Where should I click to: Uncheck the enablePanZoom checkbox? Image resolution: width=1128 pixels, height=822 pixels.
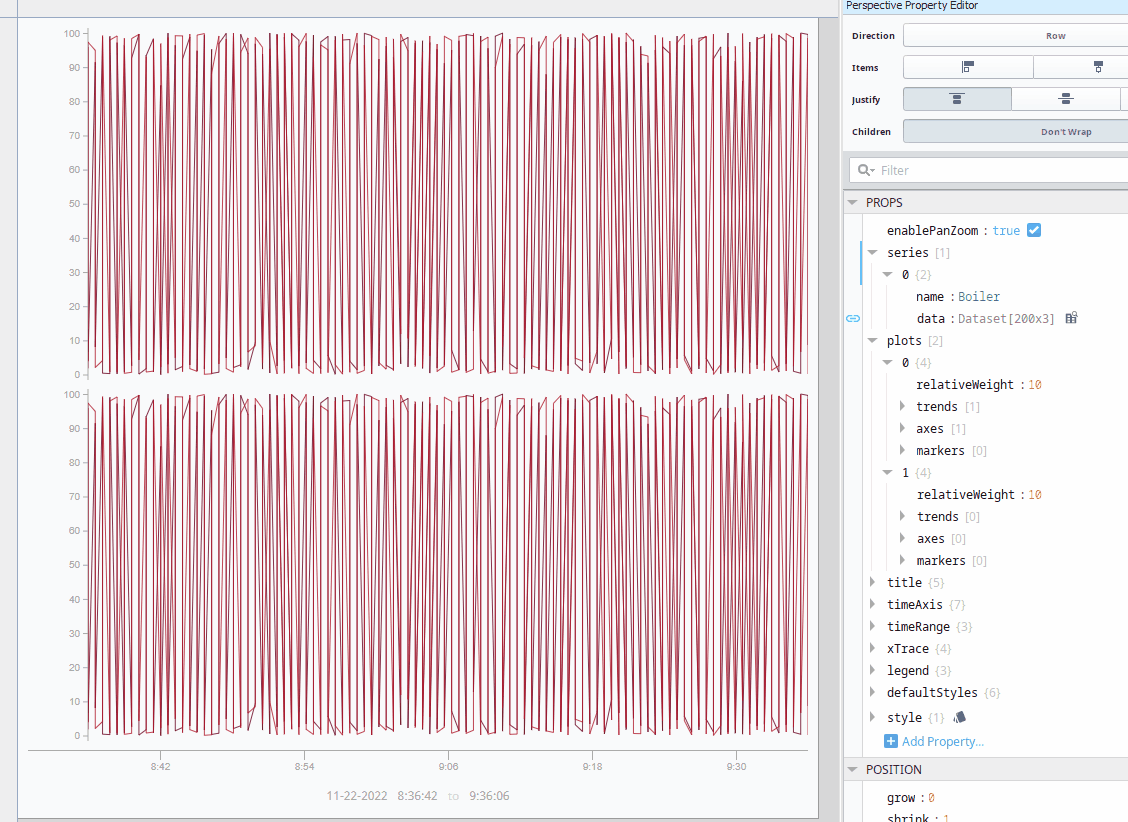[x=1033, y=229]
